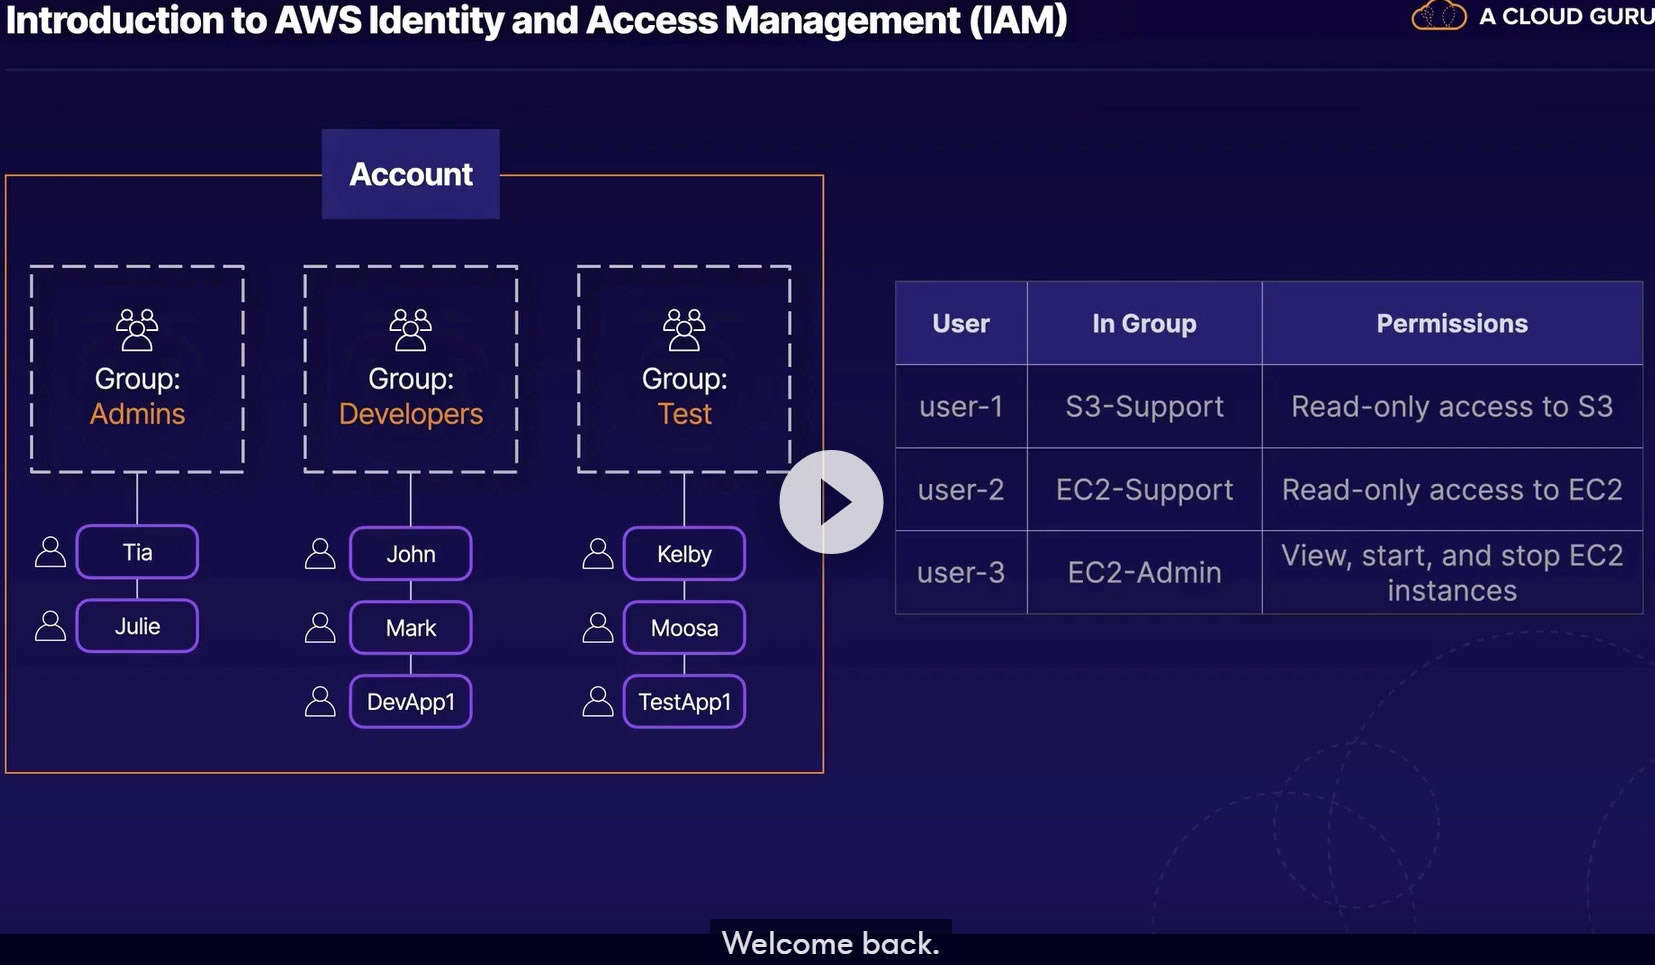
Task: Click the A CLOUD GURU brand text
Action: [1566, 16]
